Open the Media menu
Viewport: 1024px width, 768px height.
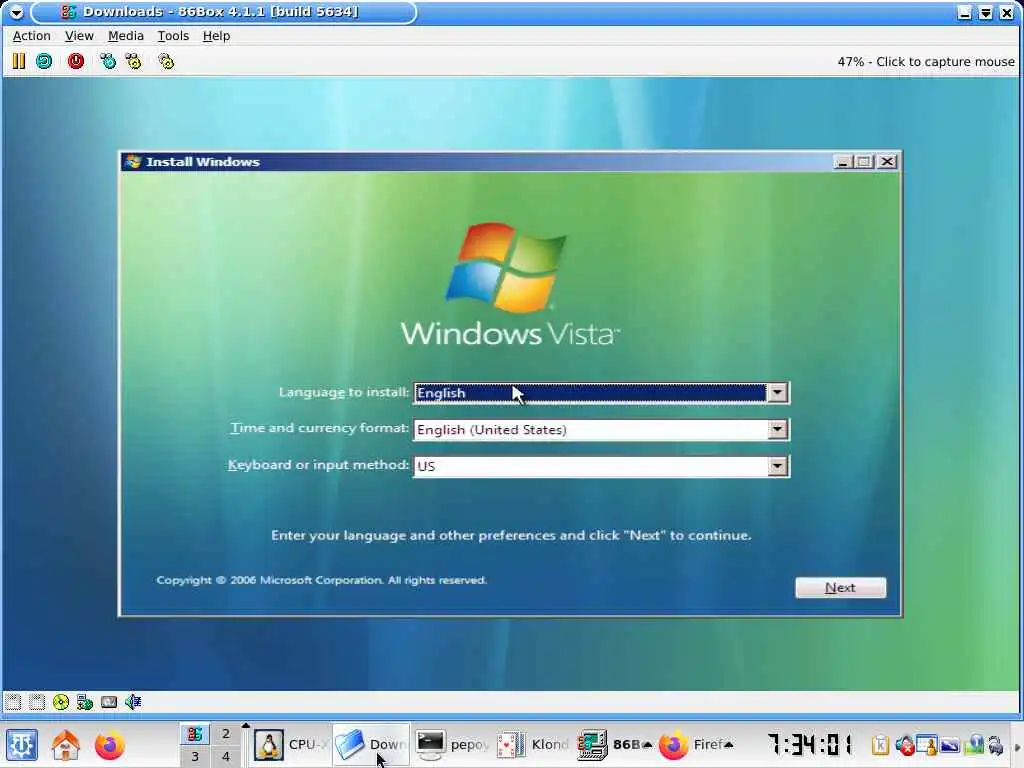pos(125,36)
